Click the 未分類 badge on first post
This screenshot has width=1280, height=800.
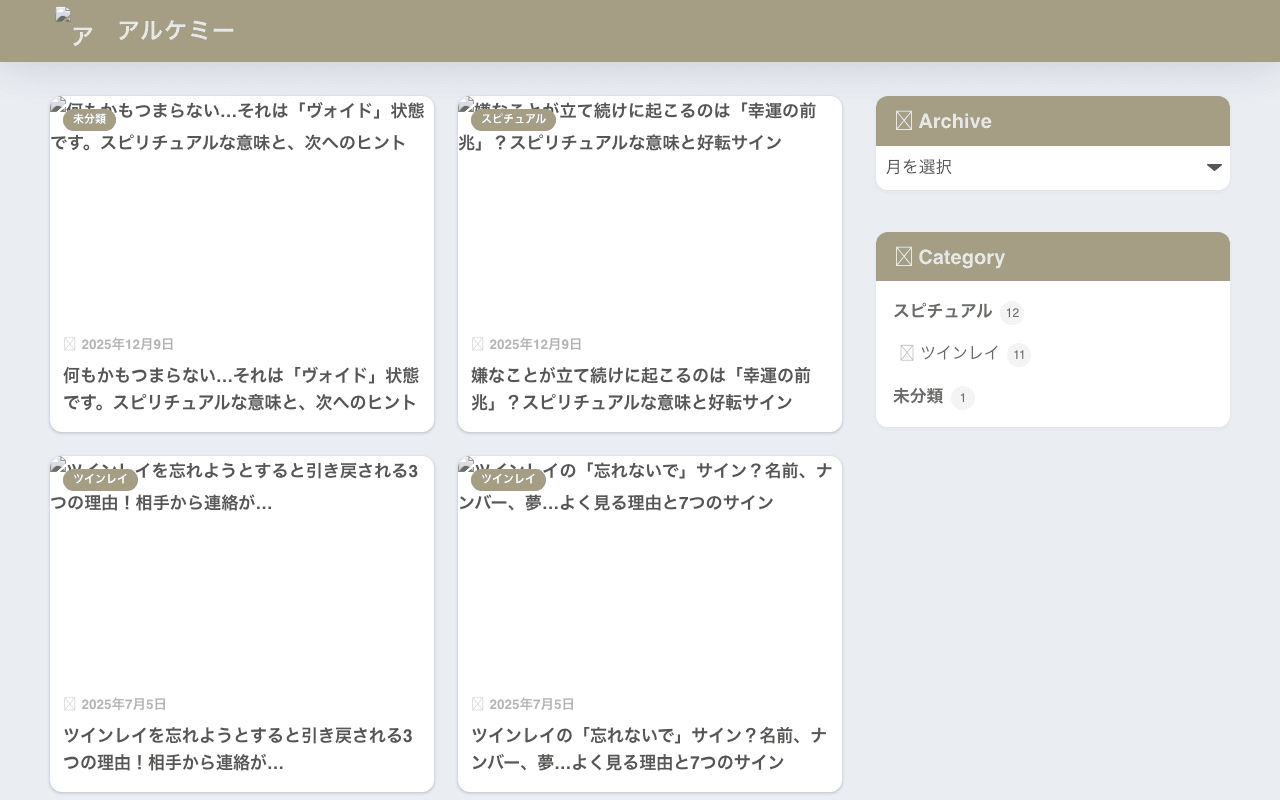pos(89,119)
